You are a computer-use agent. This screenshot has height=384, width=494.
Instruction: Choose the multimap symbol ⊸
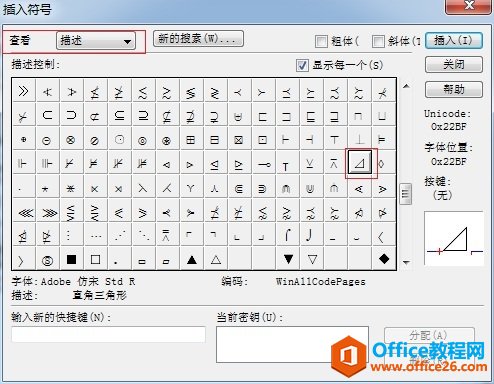point(263,164)
